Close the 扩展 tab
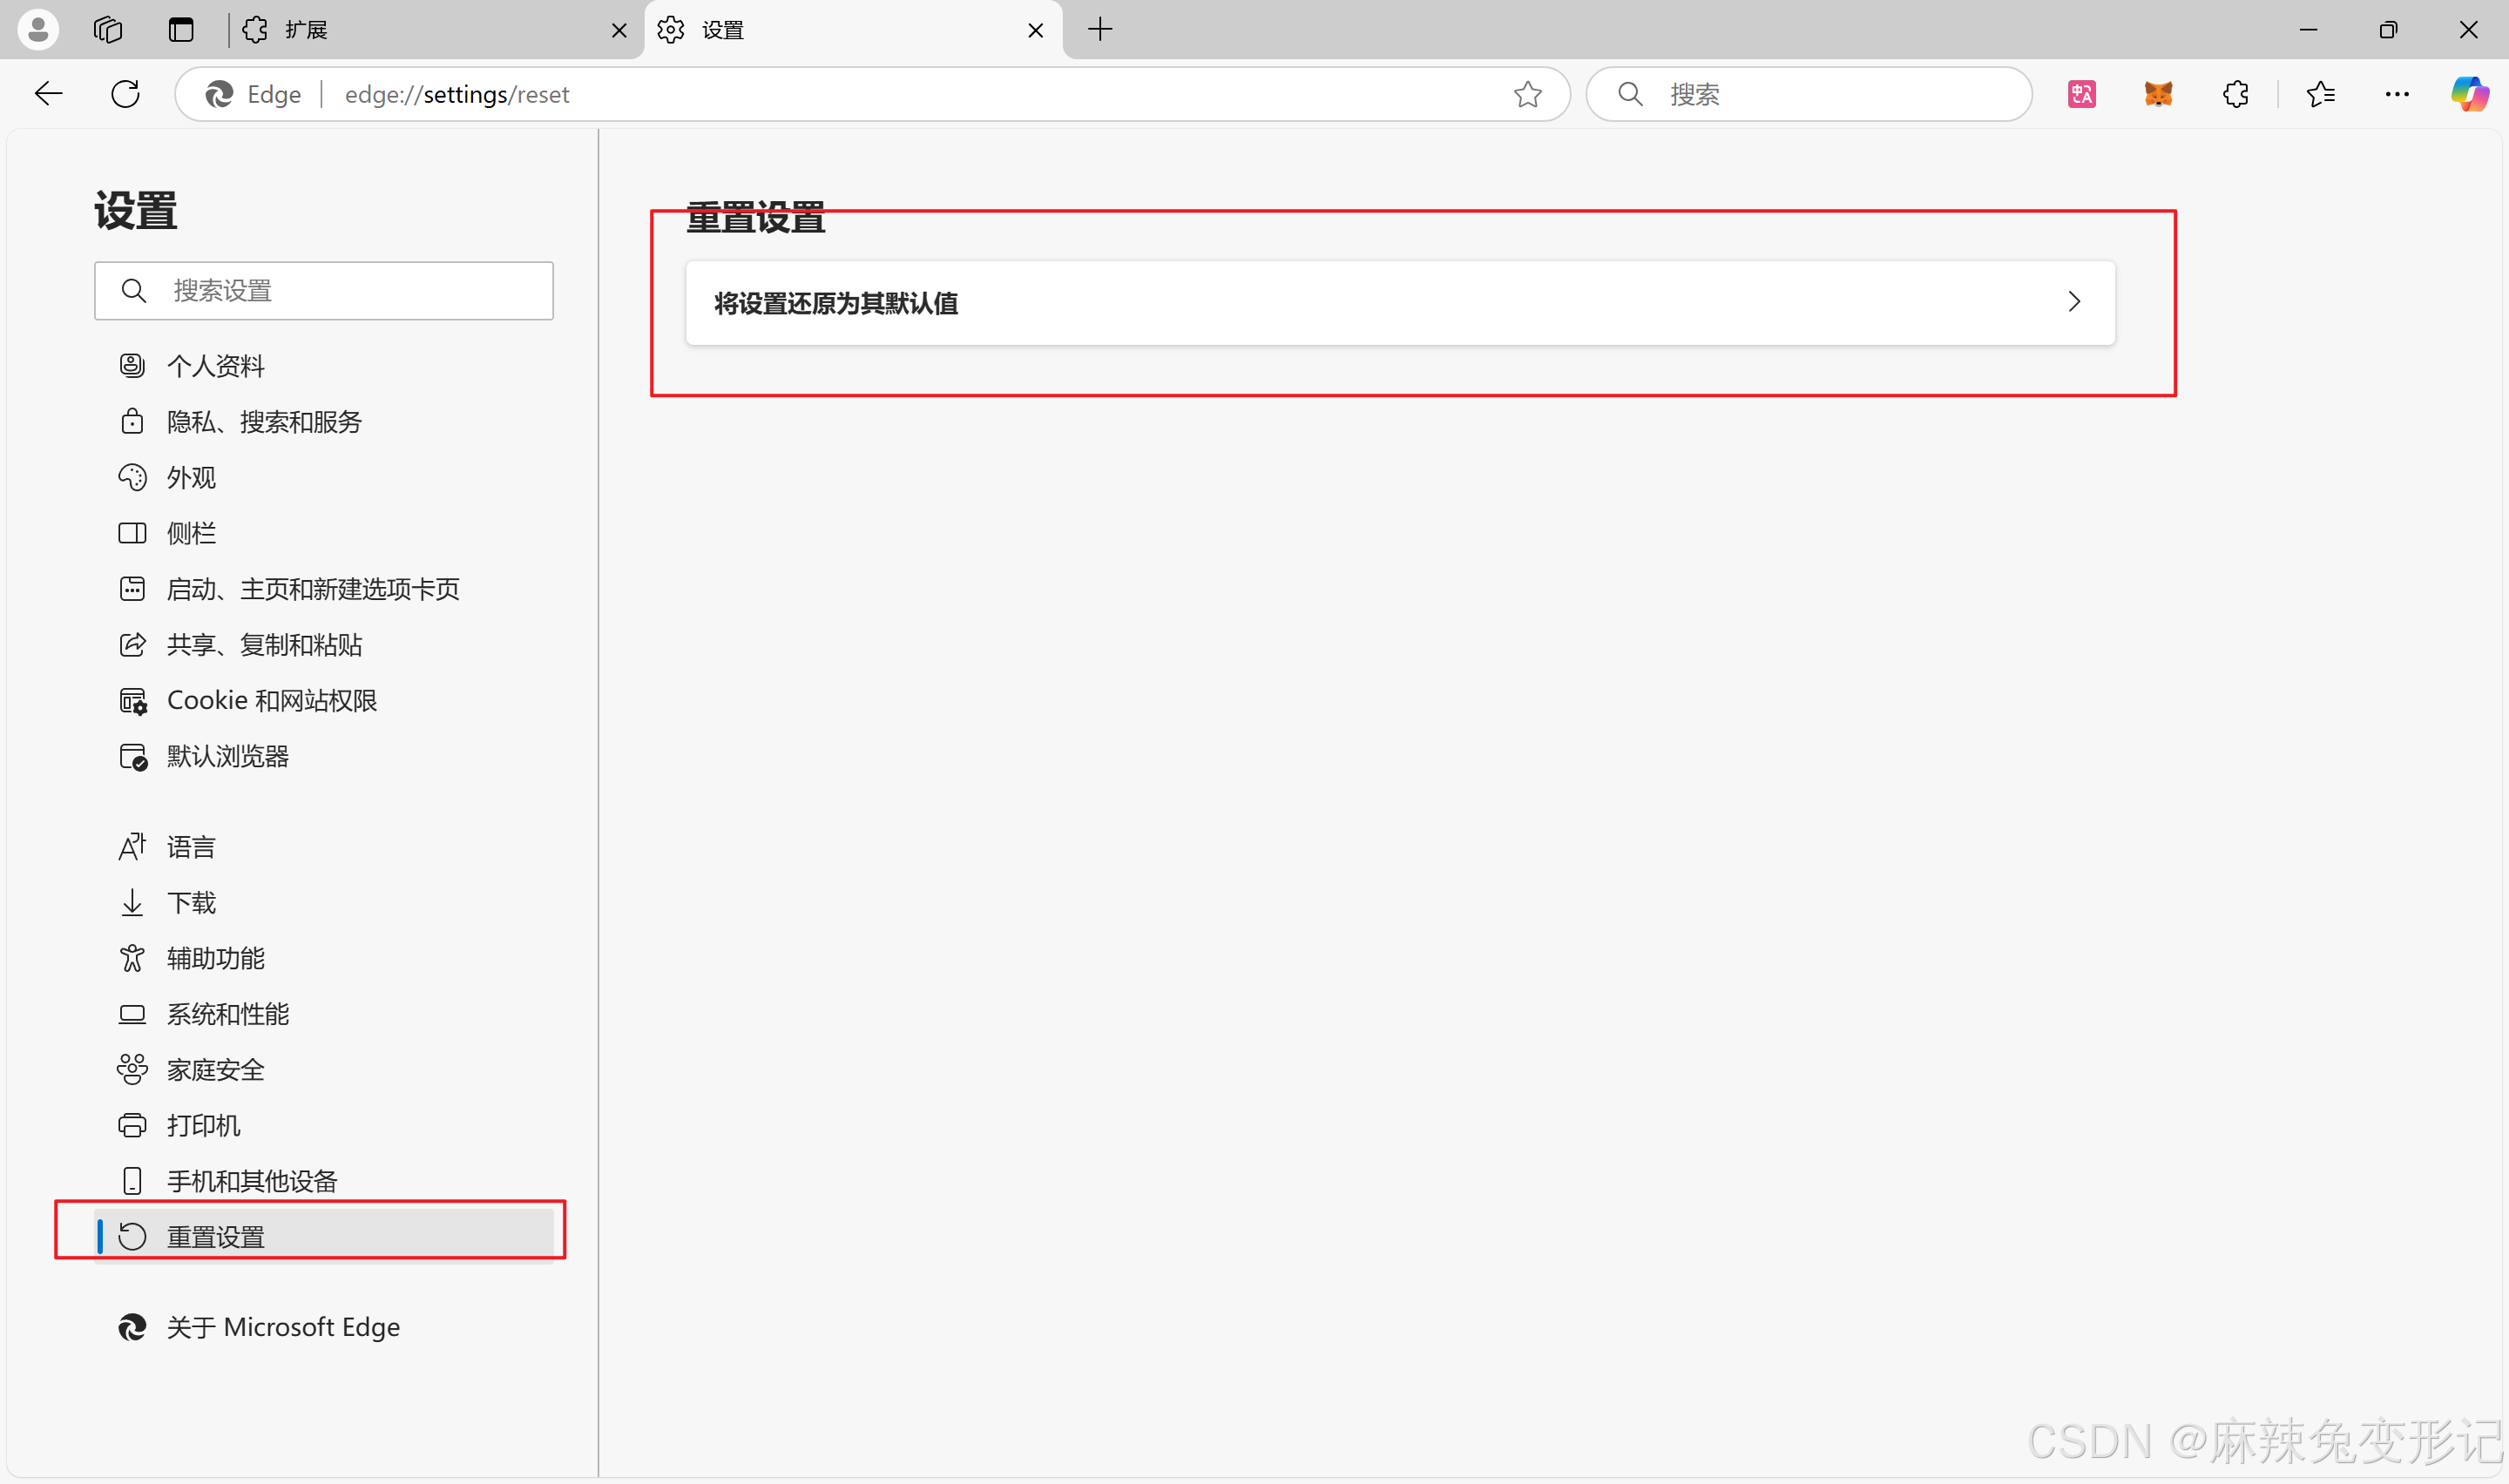 [619, 30]
